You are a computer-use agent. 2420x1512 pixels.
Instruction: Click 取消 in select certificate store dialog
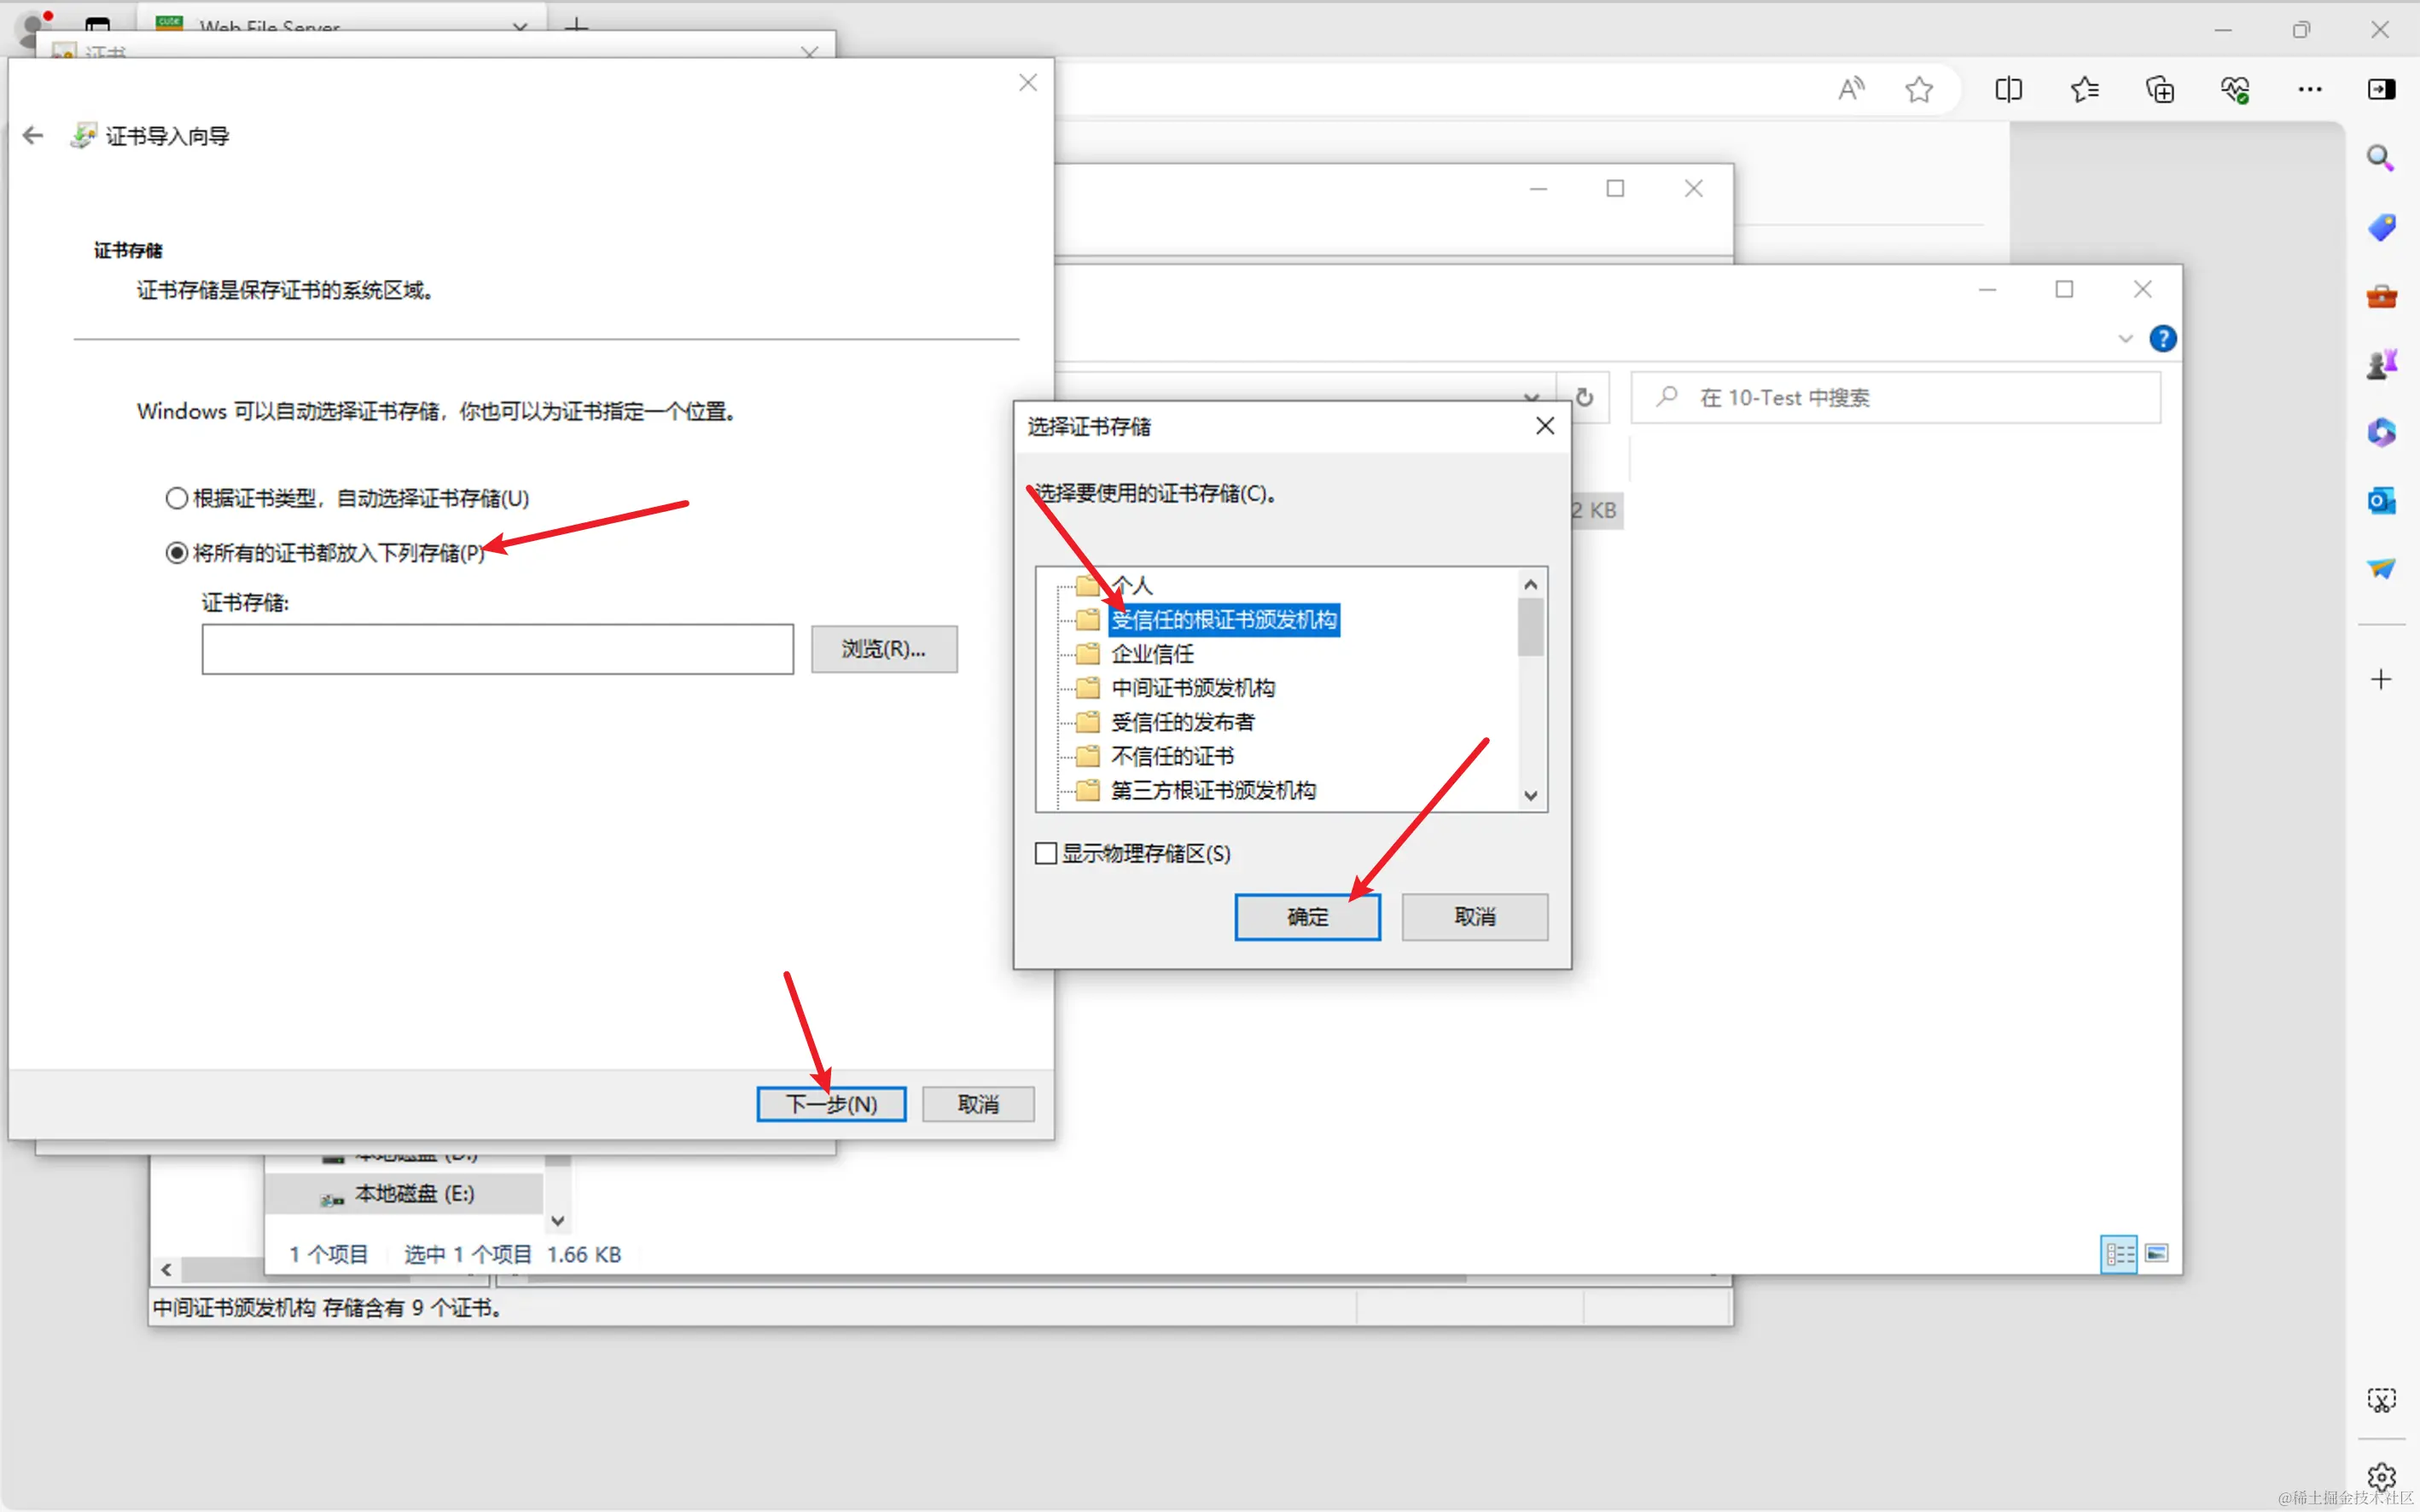[1474, 917]
